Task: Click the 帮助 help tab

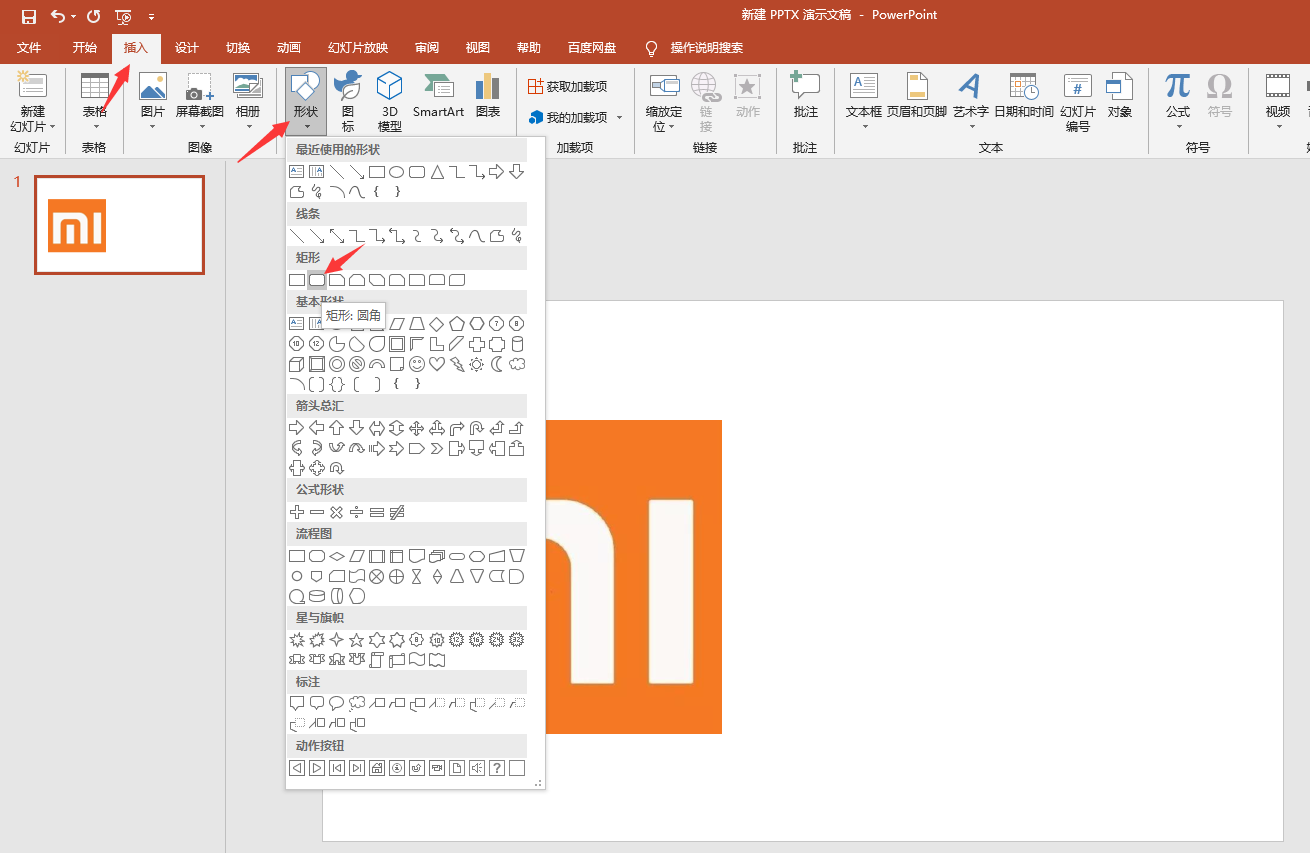Action: point(529,48)
